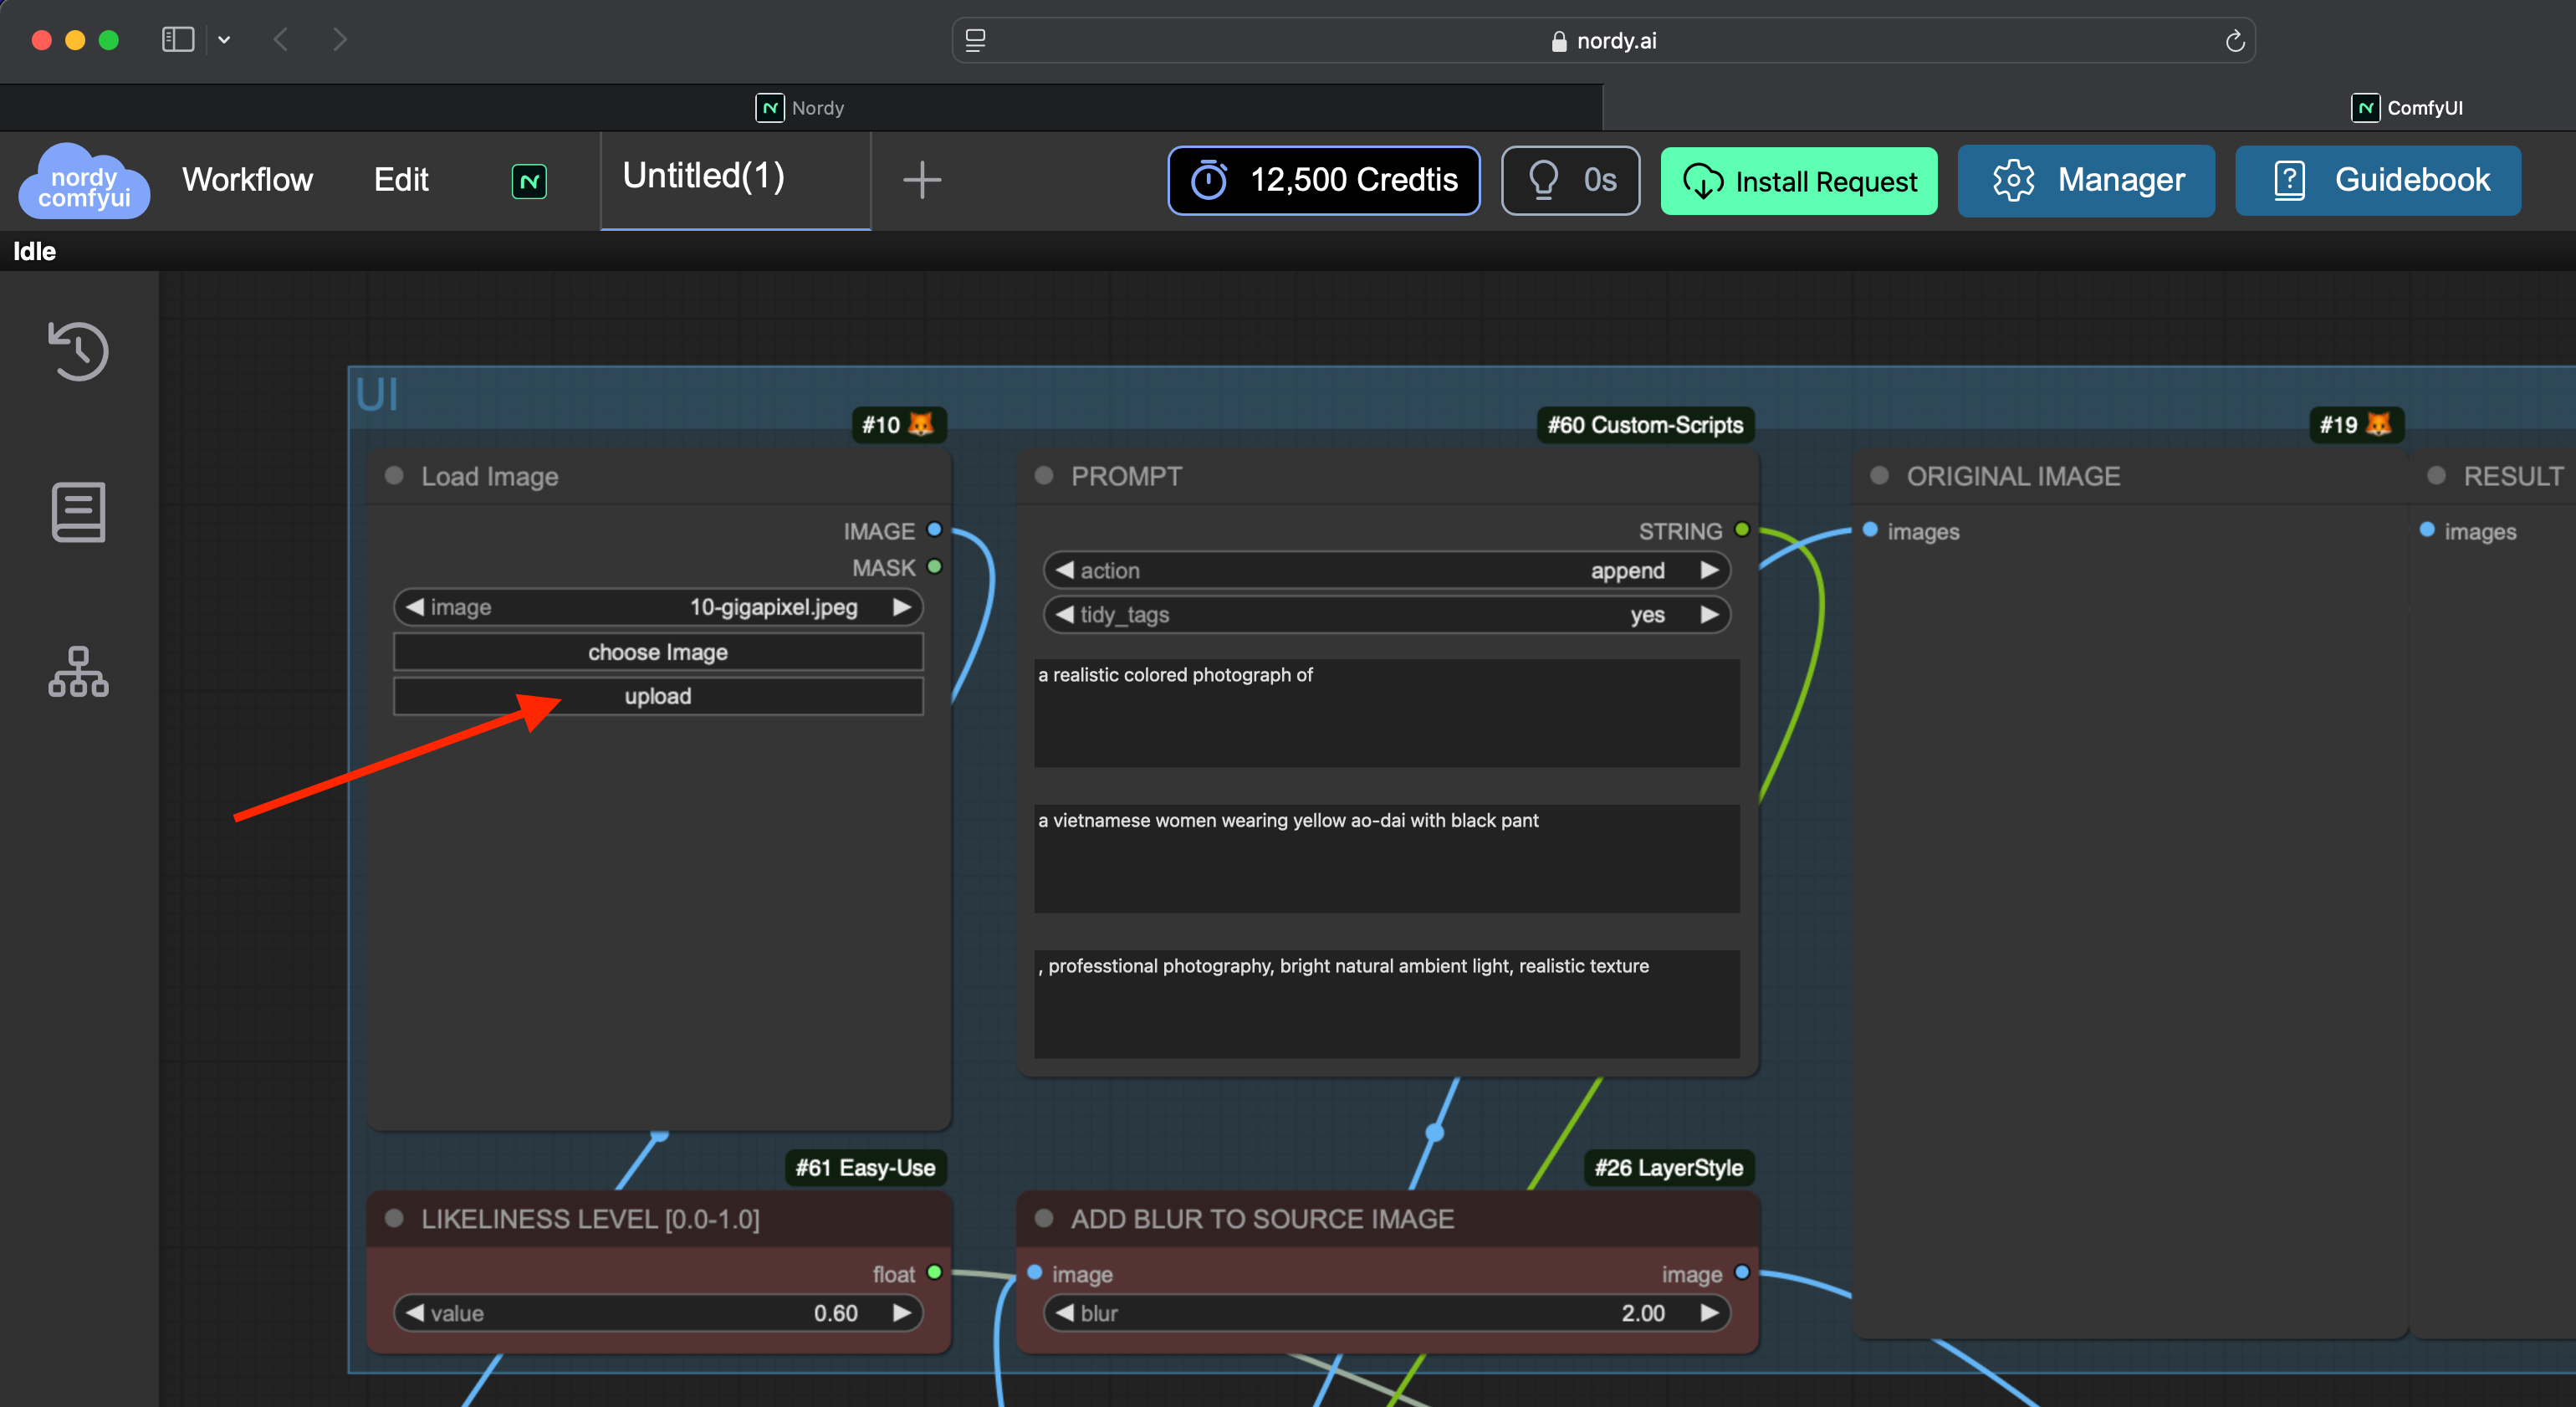The width and height of the screenshot is (2576, 1407).
Task: Add a new workflow tab with plus
Action: point(921,181)
